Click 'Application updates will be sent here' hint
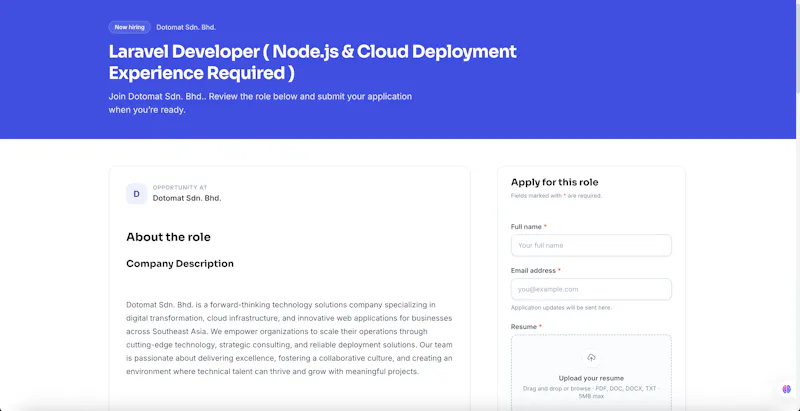 561,307
